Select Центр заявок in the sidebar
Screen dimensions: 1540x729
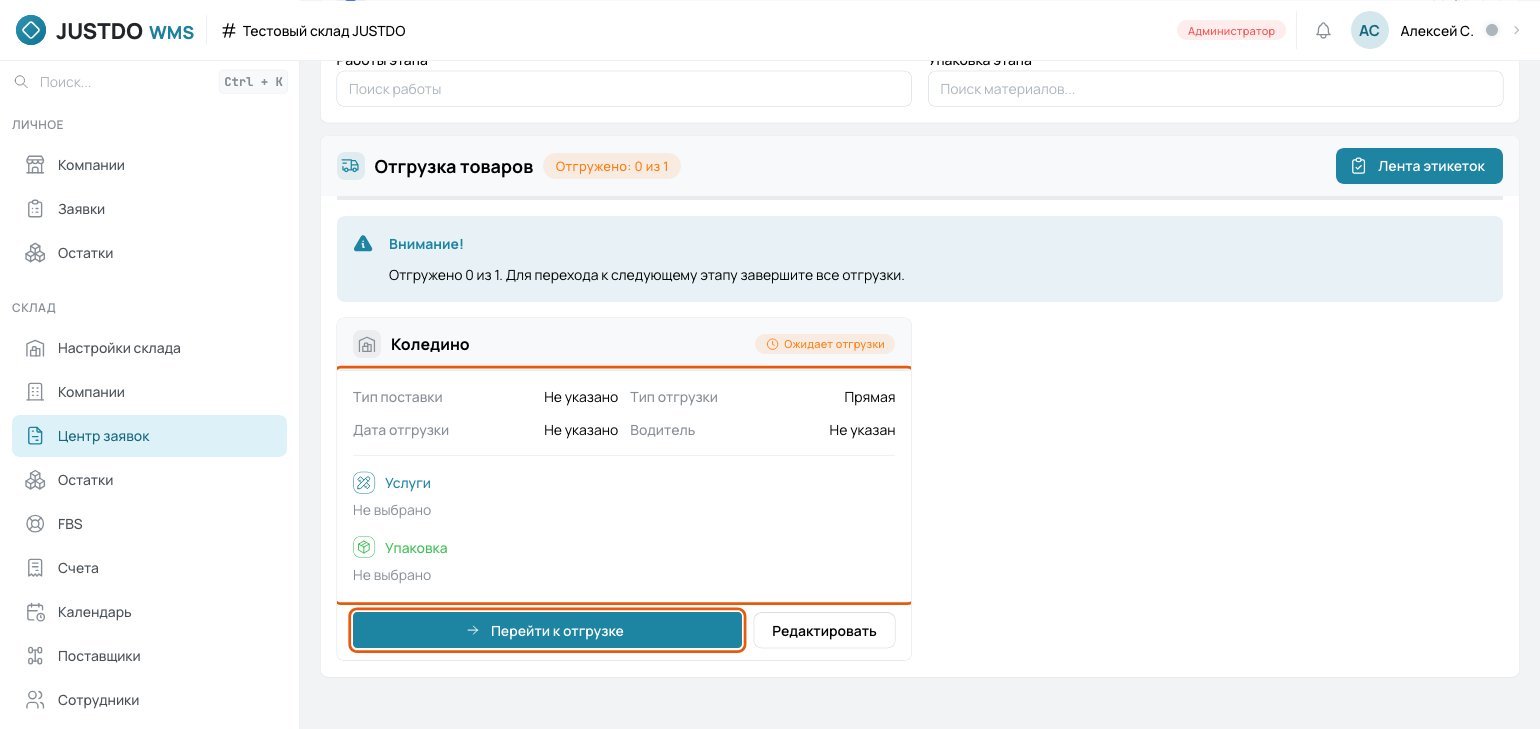pyautogui.click(x=150, y=436)
